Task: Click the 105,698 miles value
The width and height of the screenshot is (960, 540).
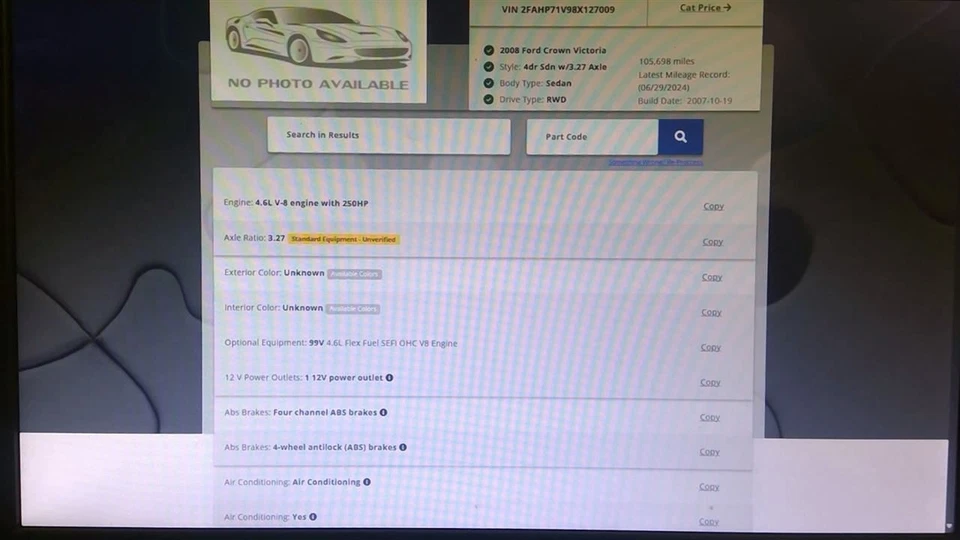Action: coord(666,61)
